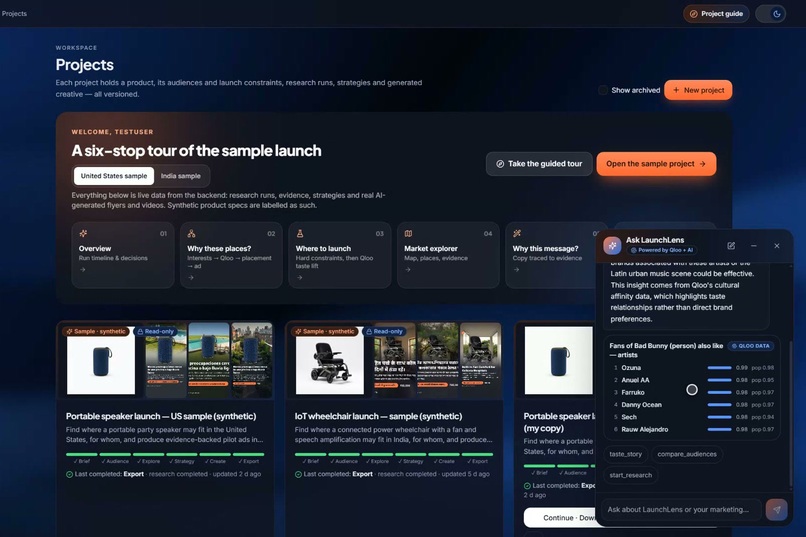The image size is (806, 537).
Task: Click the Powered by Qloo + AI badge
Action: tap(662, 250)
